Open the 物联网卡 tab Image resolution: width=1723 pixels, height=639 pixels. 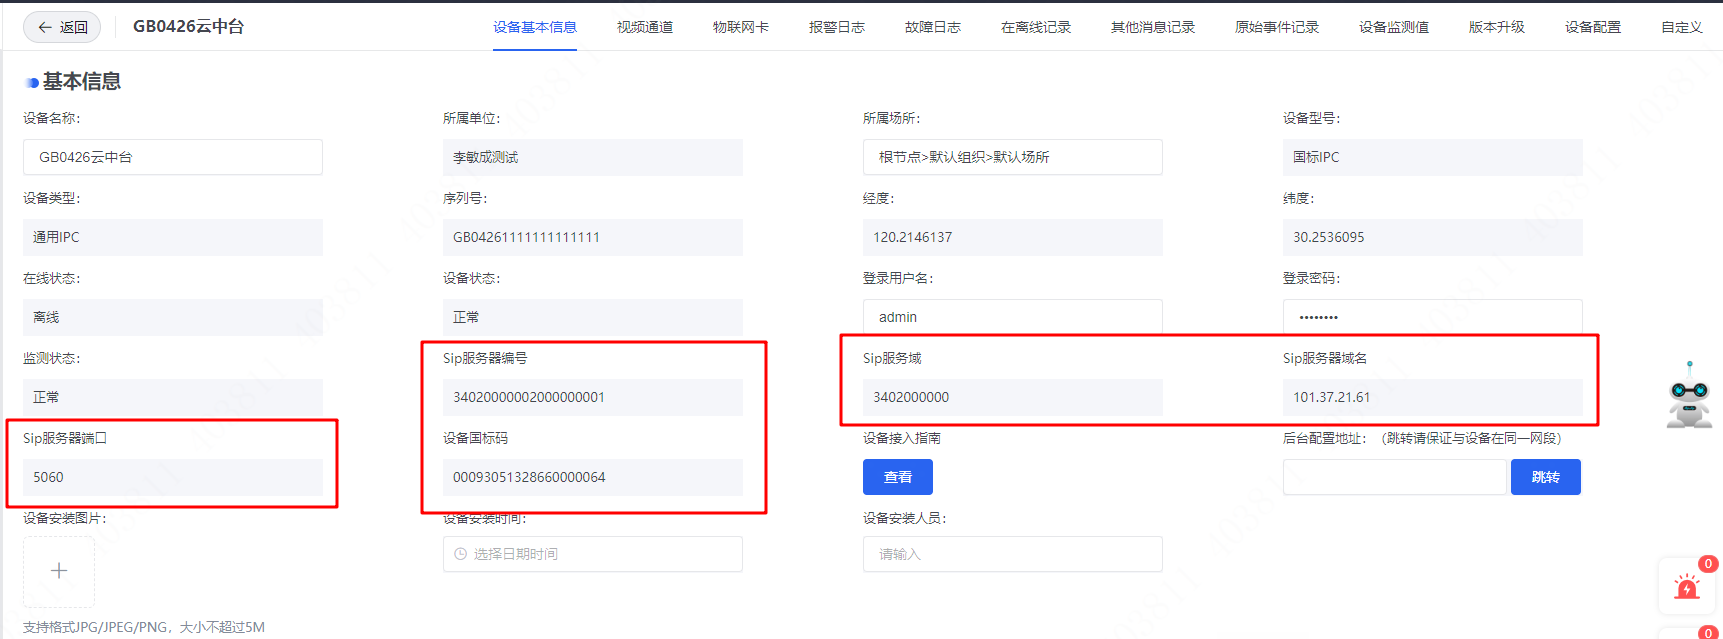tap(741, 27)
